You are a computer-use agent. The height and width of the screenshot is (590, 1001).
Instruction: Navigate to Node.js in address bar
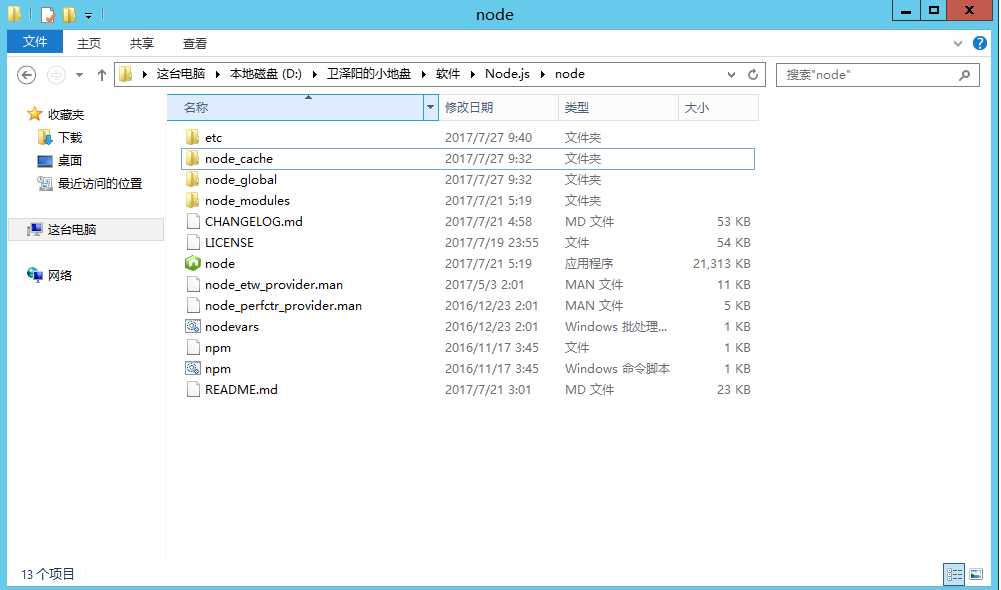coord(507,74)
